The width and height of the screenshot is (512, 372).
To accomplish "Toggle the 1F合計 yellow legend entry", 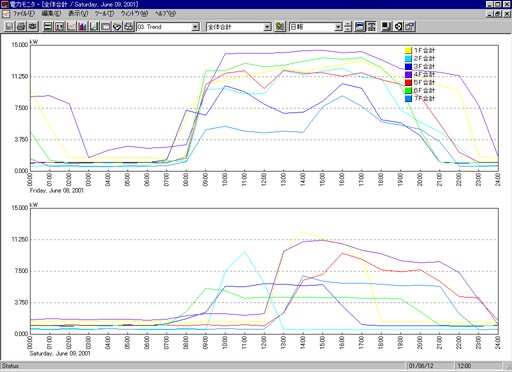I will pos(420,50).
